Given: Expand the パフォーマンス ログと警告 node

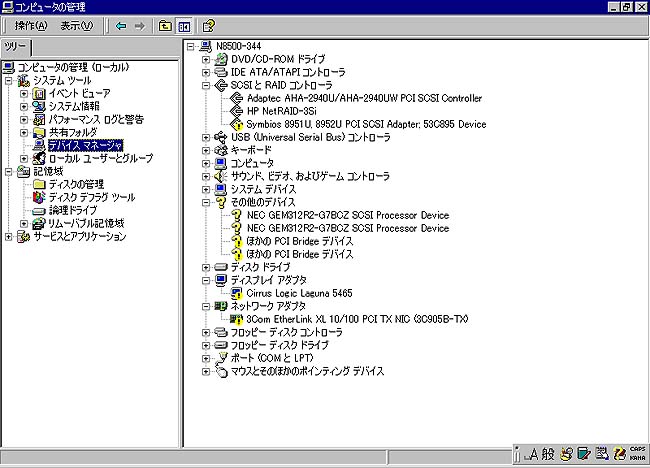Looking at the screenshot, I should coord(24,119).
